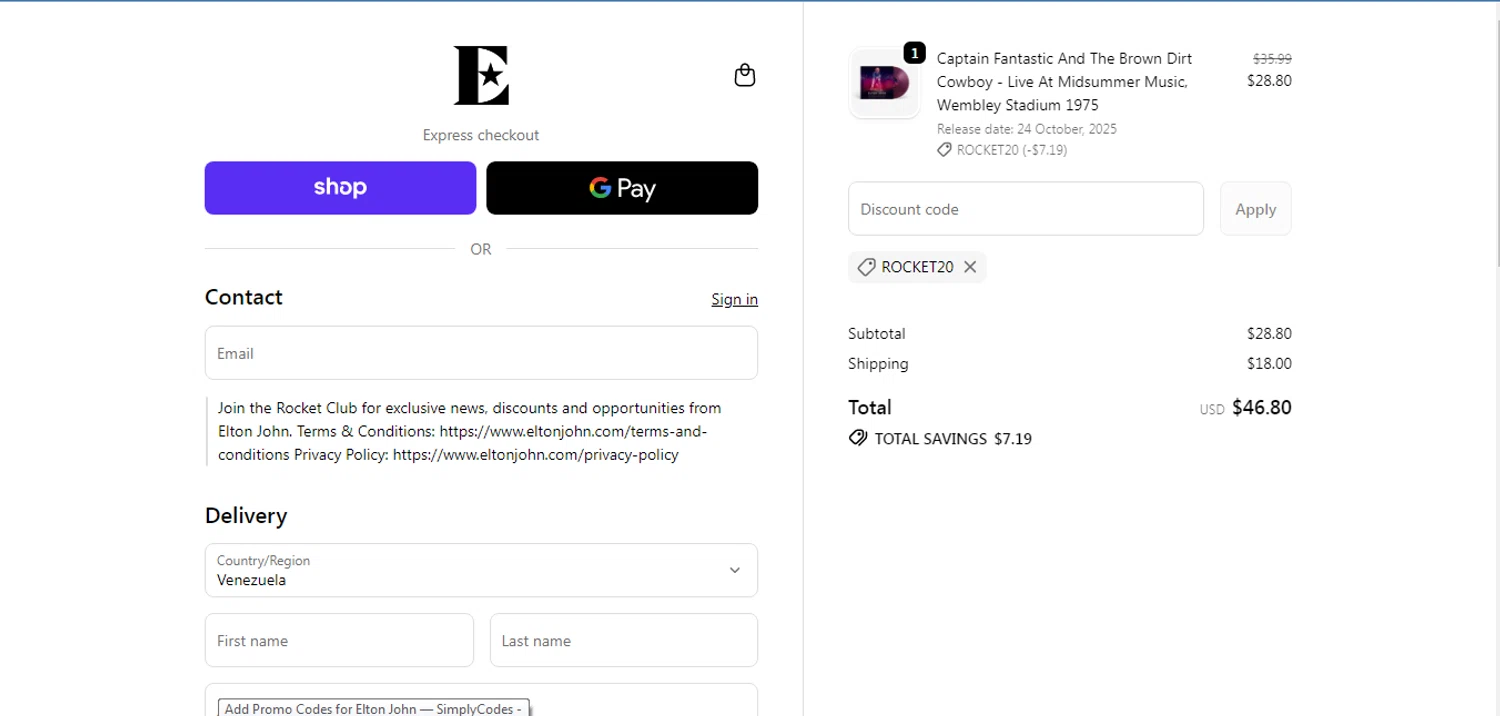The width and height of the screenshot is (1500, 716).
Task: Click the SimplyCodes promo codes tooltip
Action: pyautogui.click(x=374, y=708)
